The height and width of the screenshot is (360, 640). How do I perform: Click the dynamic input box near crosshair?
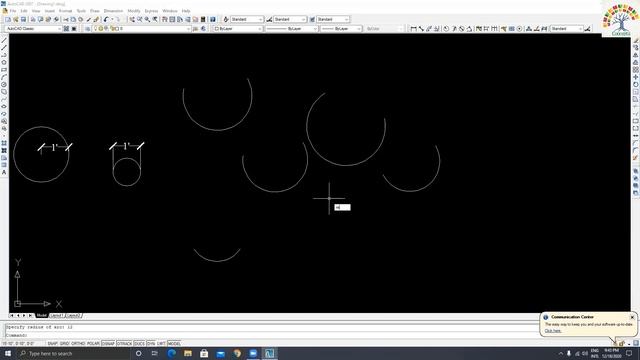pos(342,207)
